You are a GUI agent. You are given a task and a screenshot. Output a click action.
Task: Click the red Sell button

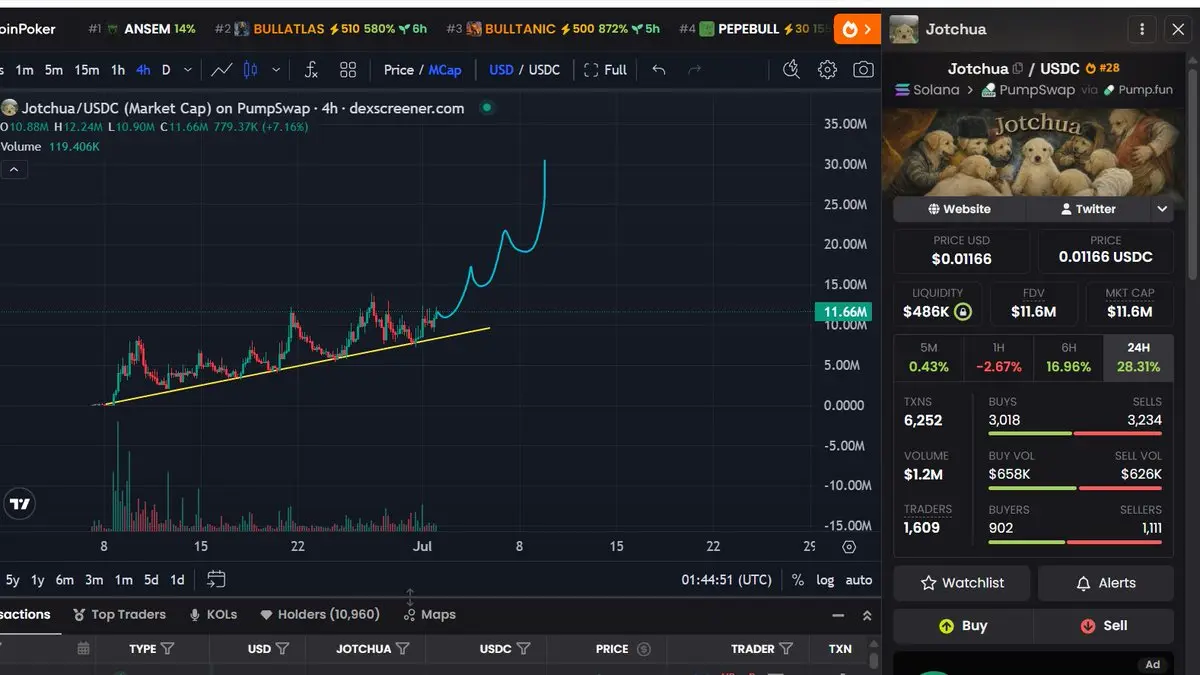pos(1103,626)
